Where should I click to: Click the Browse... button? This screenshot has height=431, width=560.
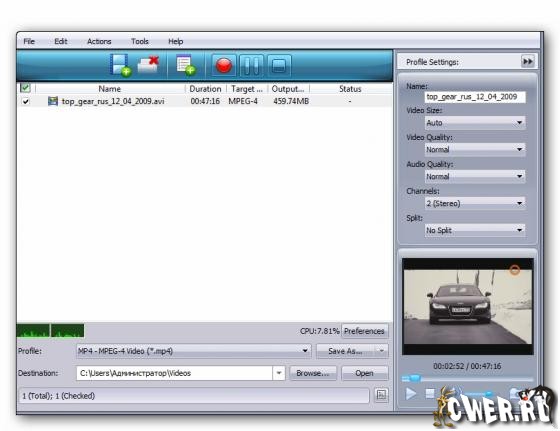pyautogui.click(x=312, y=373)
